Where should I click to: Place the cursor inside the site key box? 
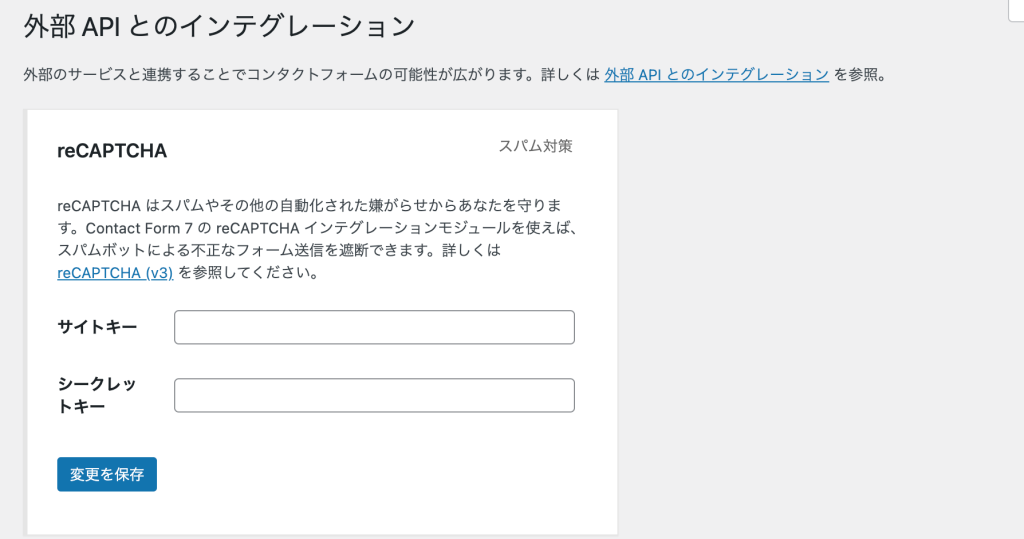click(x=374, y=327)
